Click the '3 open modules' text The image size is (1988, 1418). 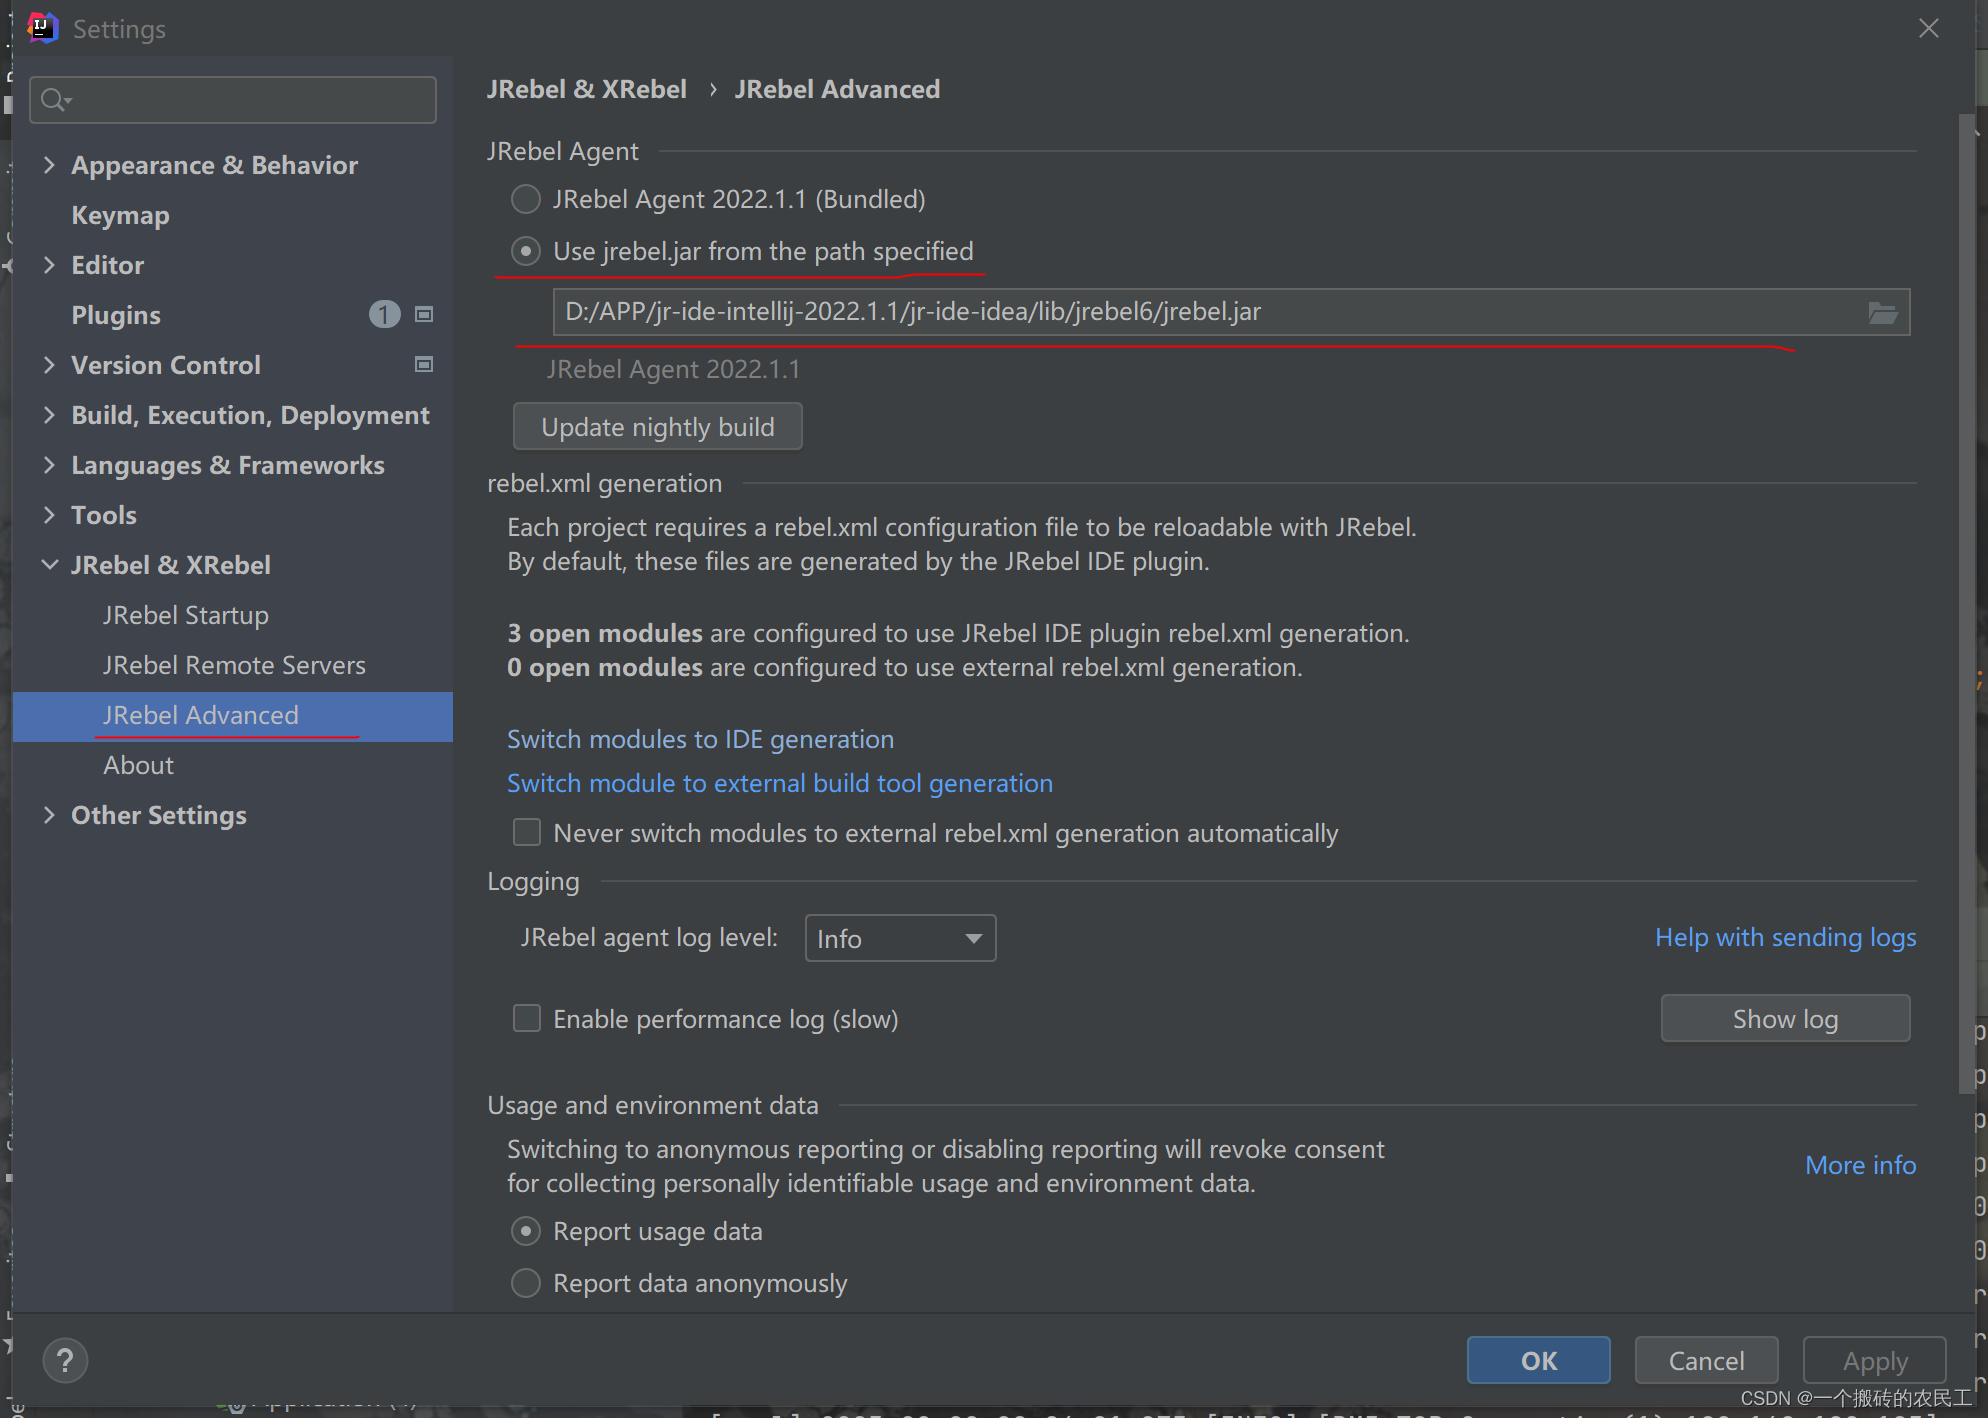click(x=604, y=633)
